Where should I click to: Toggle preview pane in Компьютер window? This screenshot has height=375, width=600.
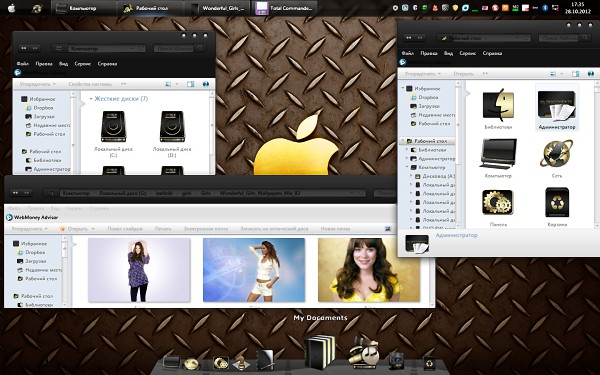click(x=191, y=84)
